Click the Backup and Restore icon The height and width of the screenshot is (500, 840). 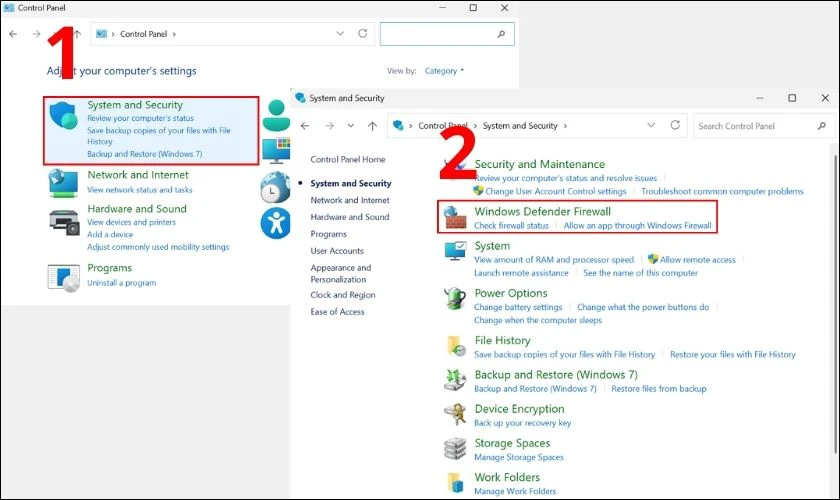[x=455, y=379]
